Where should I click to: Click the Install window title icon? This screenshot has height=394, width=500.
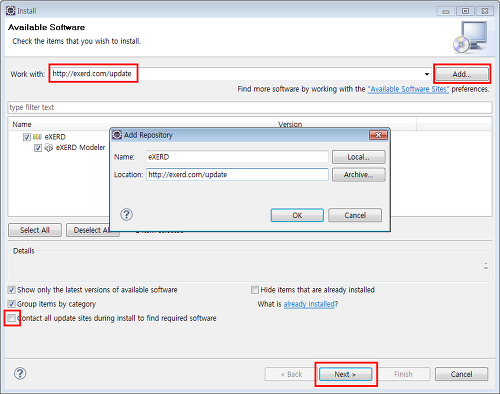tap(11, 11)
